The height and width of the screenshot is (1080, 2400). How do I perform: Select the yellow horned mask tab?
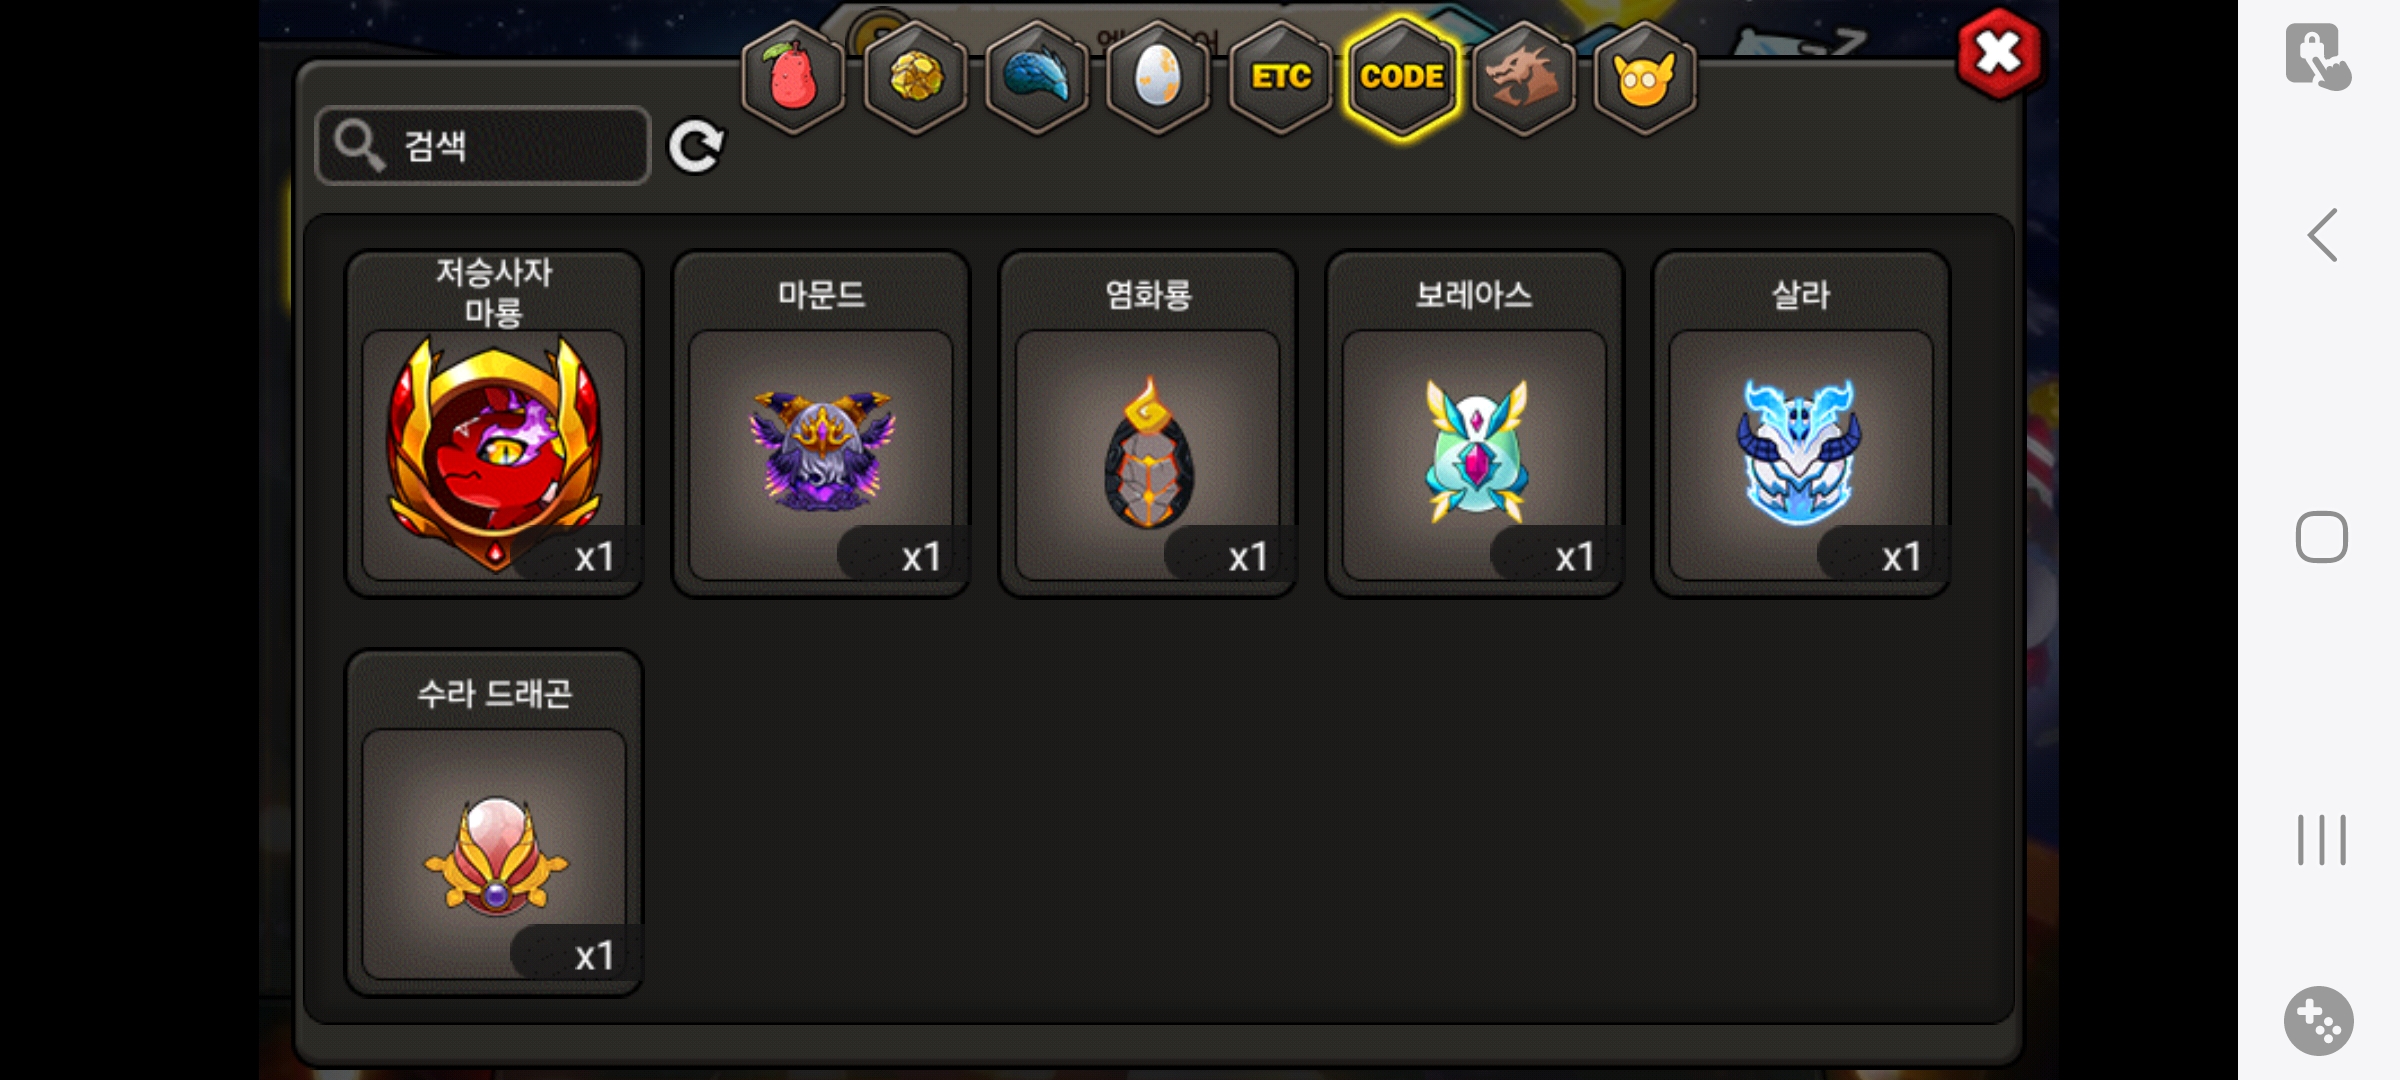click(x=1645, y=77)
